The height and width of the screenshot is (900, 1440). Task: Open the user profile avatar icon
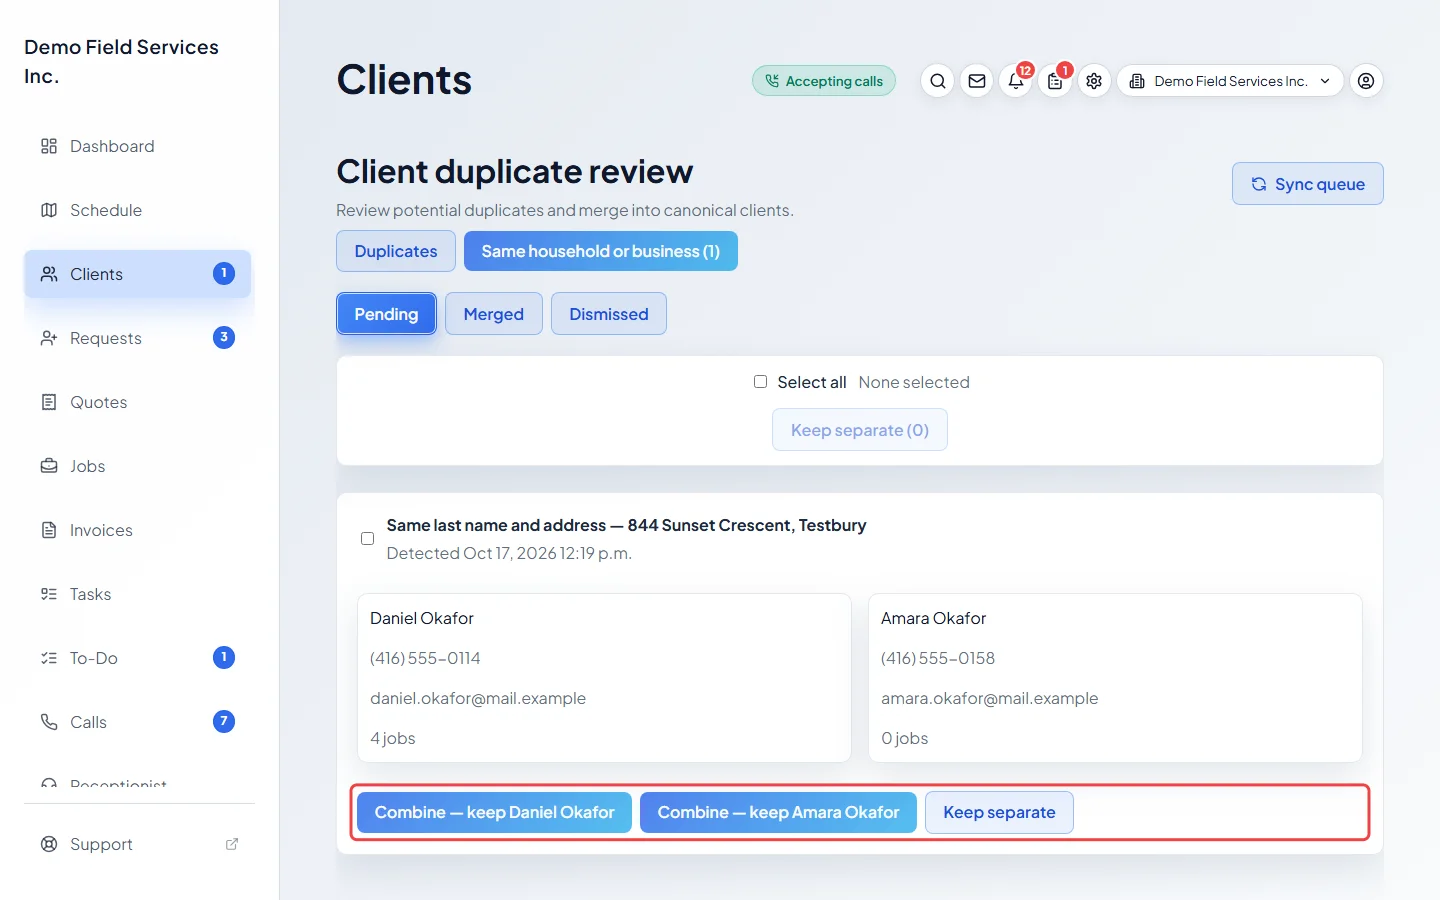1366,81
